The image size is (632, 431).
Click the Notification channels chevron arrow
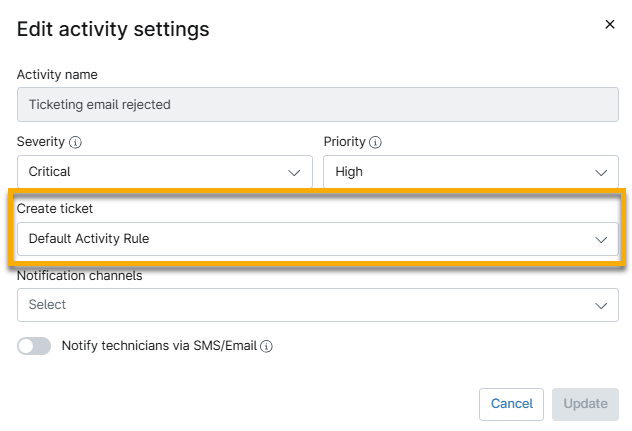(601, 305)
